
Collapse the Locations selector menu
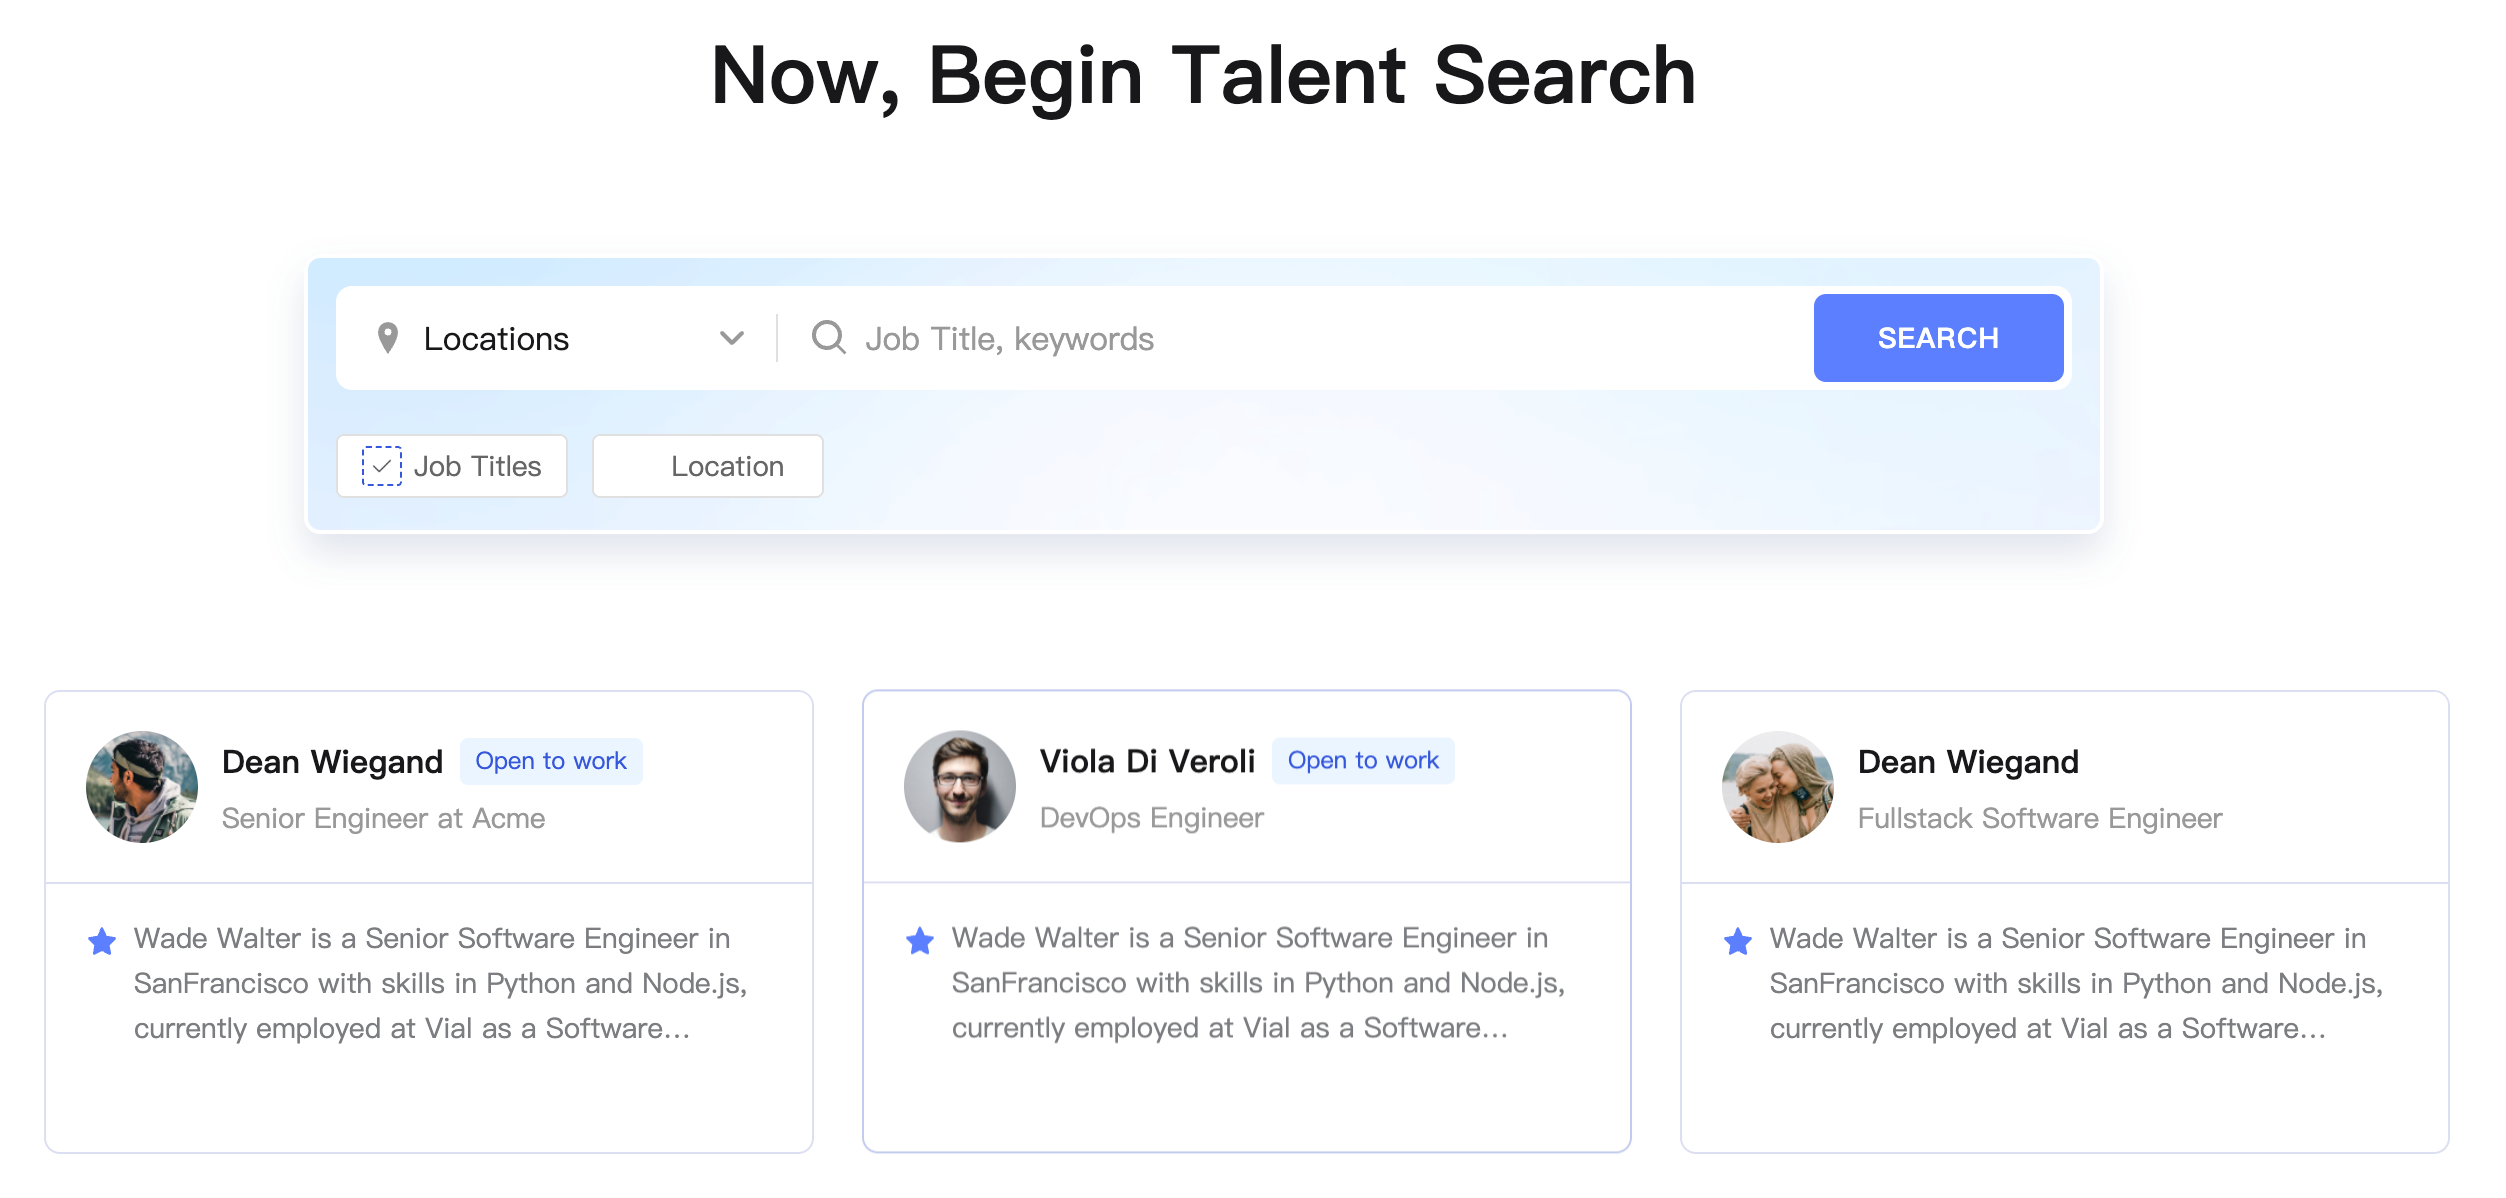point(731,338)
